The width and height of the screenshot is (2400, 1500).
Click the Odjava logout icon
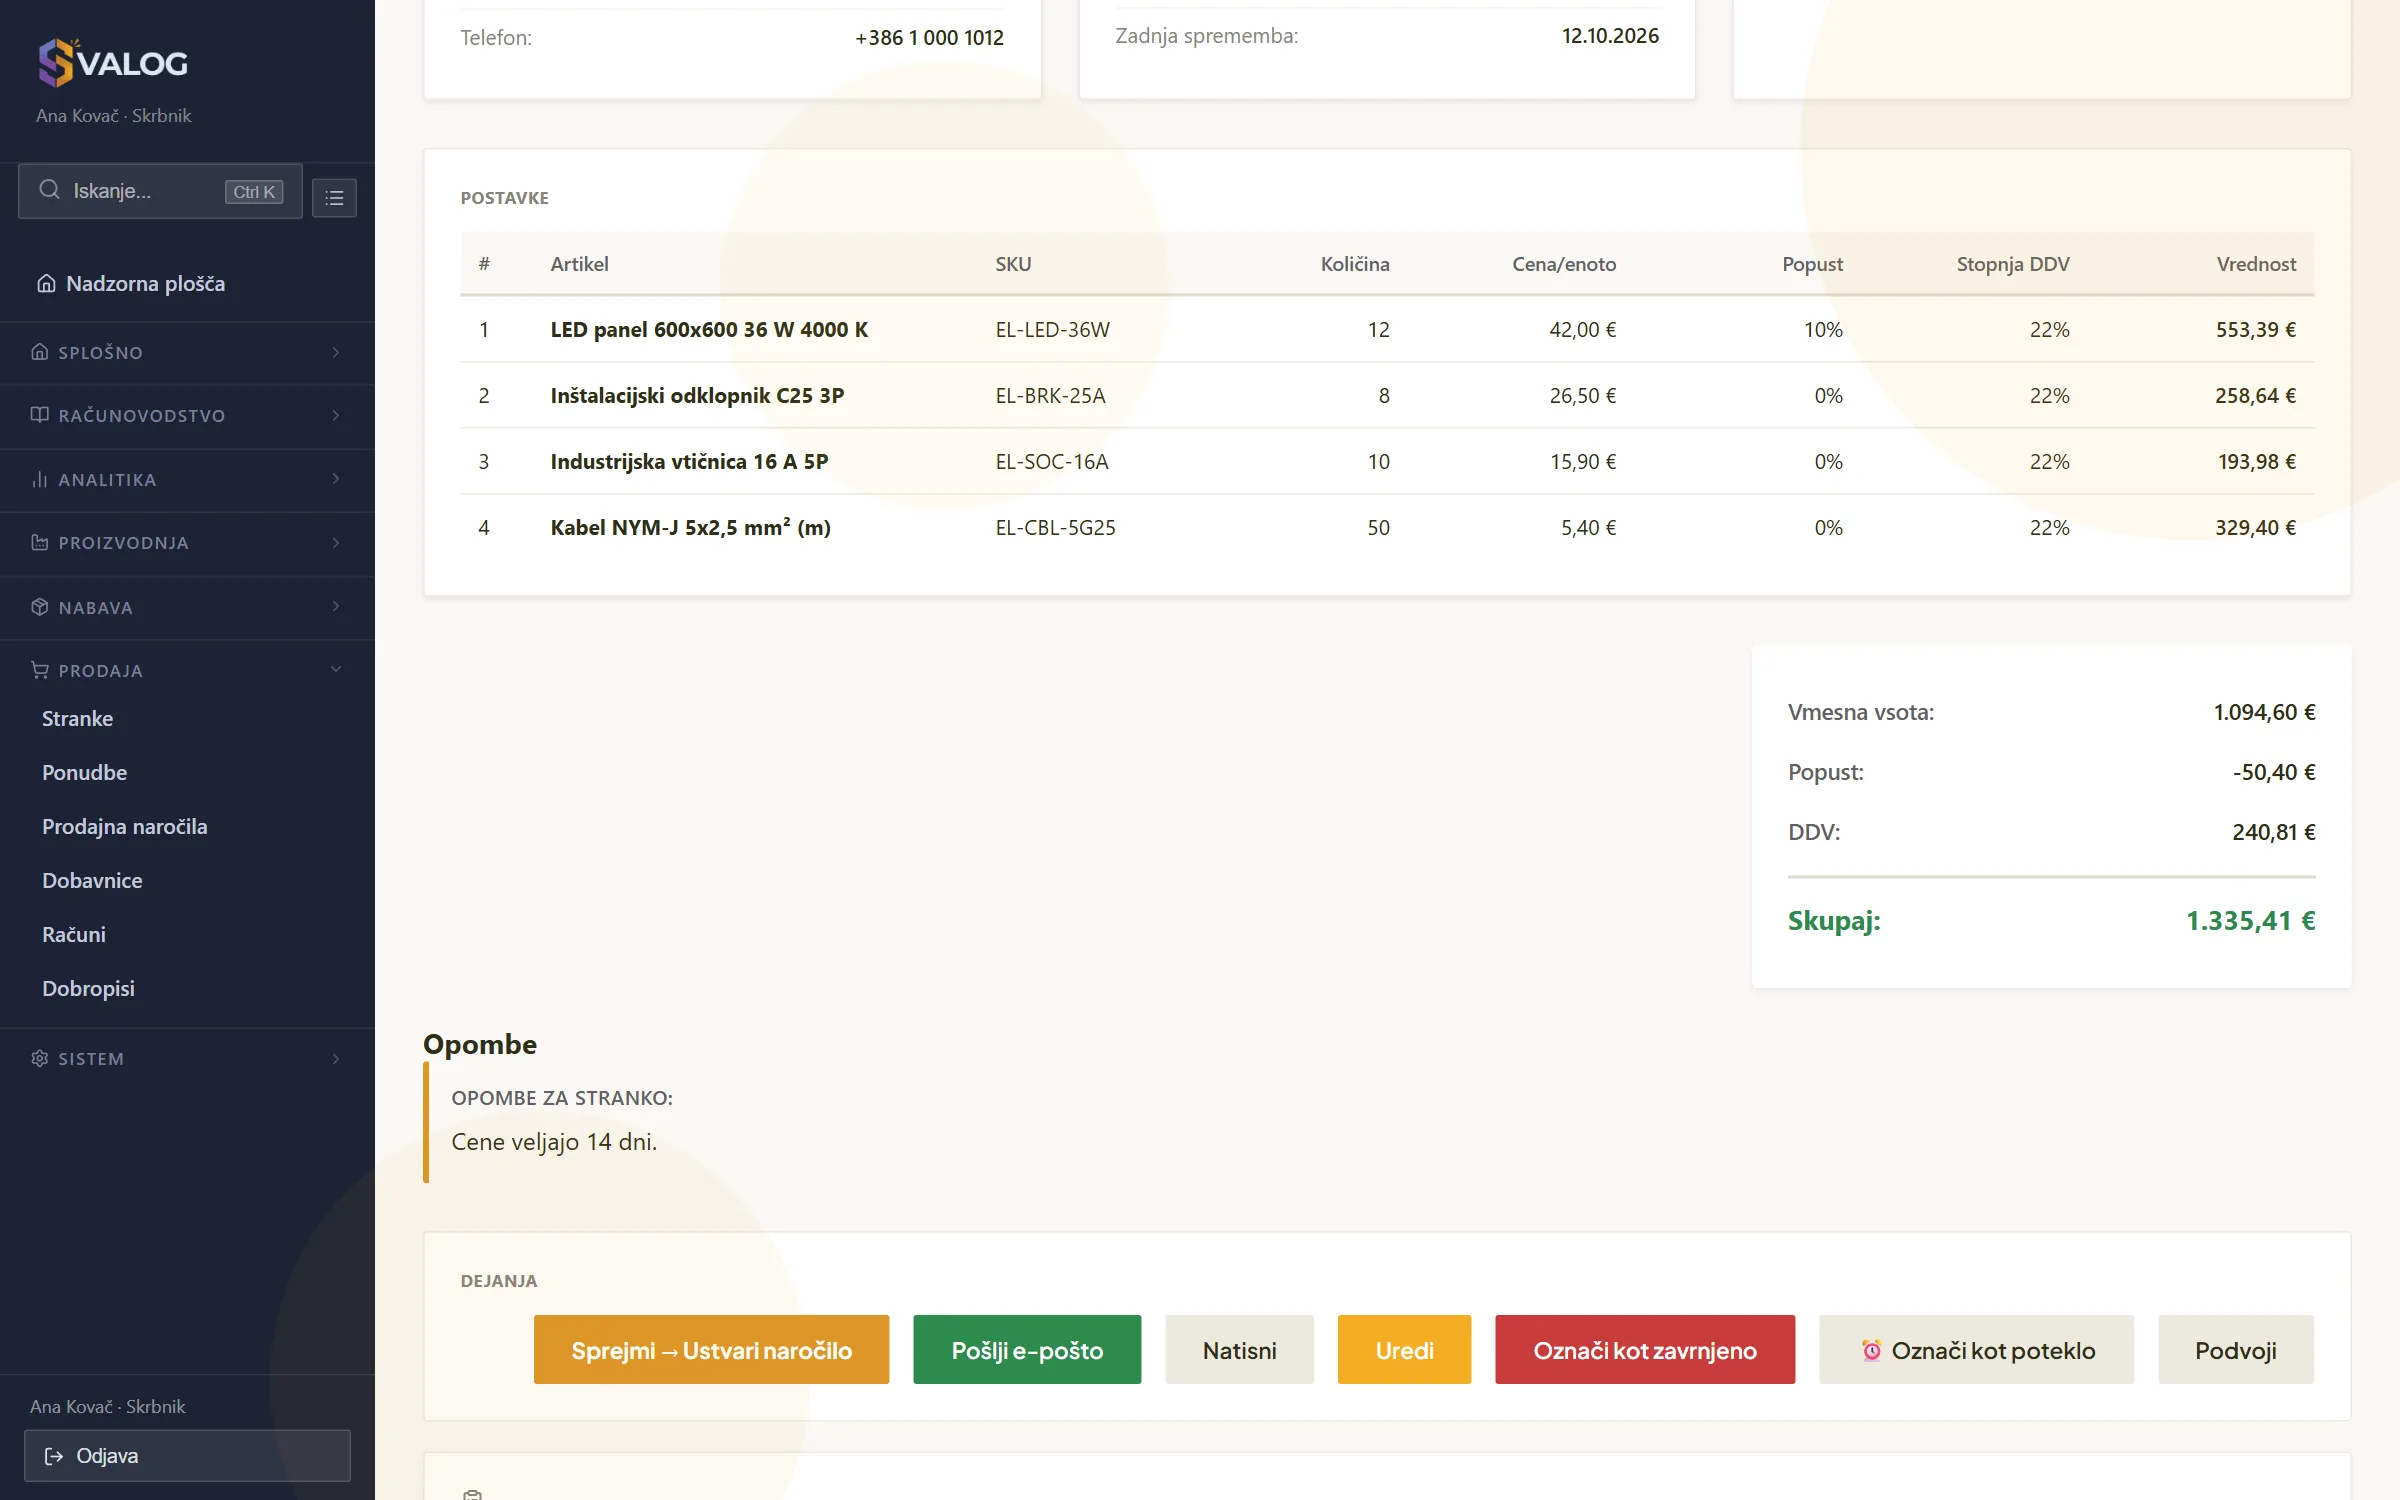point(54,1456)
